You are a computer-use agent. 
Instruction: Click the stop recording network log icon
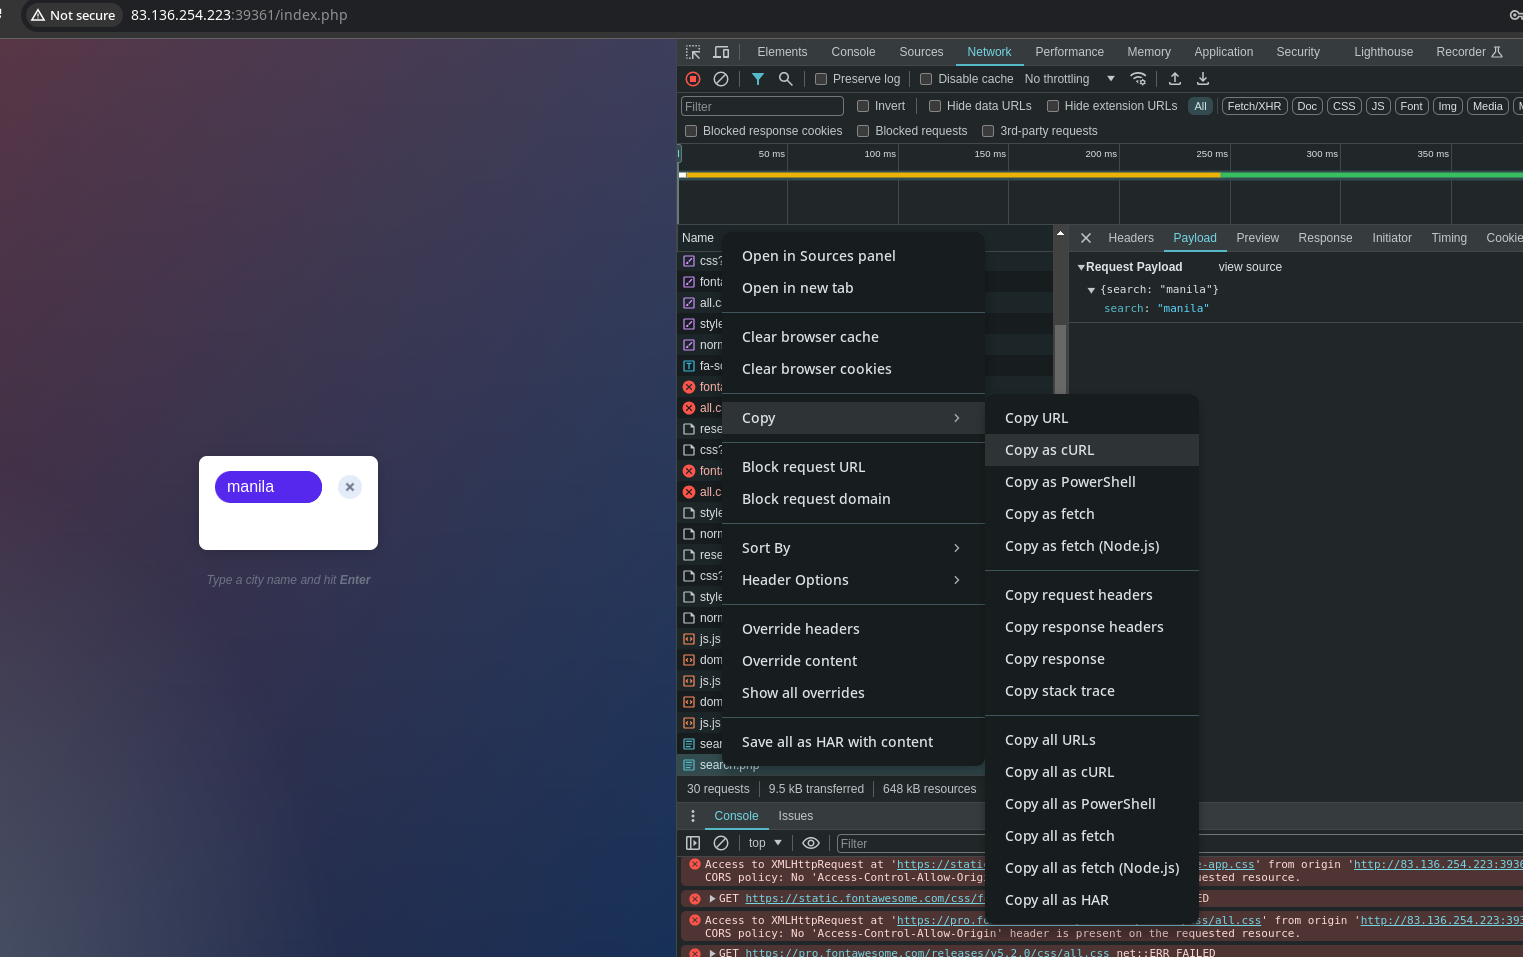pos(693,79)
